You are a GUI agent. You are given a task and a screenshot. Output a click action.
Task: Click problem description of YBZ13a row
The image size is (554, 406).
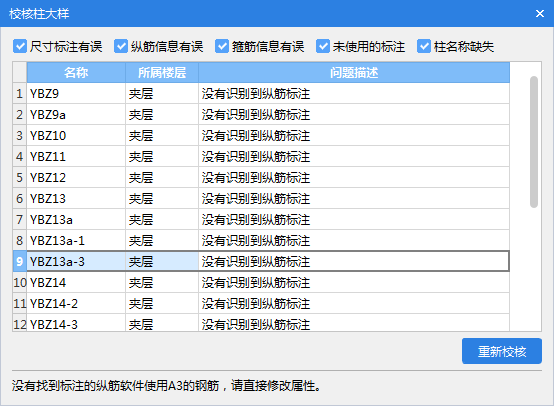(x=354, y=219)
